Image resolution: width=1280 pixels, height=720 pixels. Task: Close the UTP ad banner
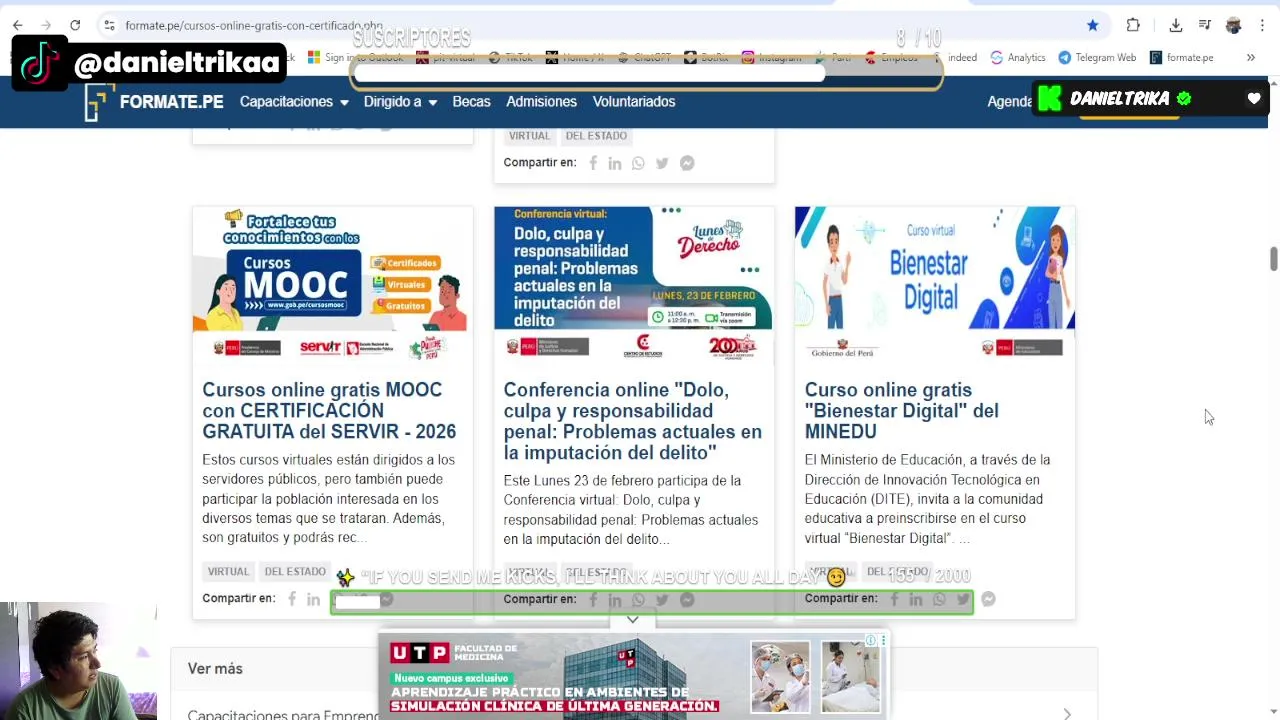pyautogui.click(x=883, y=640)
